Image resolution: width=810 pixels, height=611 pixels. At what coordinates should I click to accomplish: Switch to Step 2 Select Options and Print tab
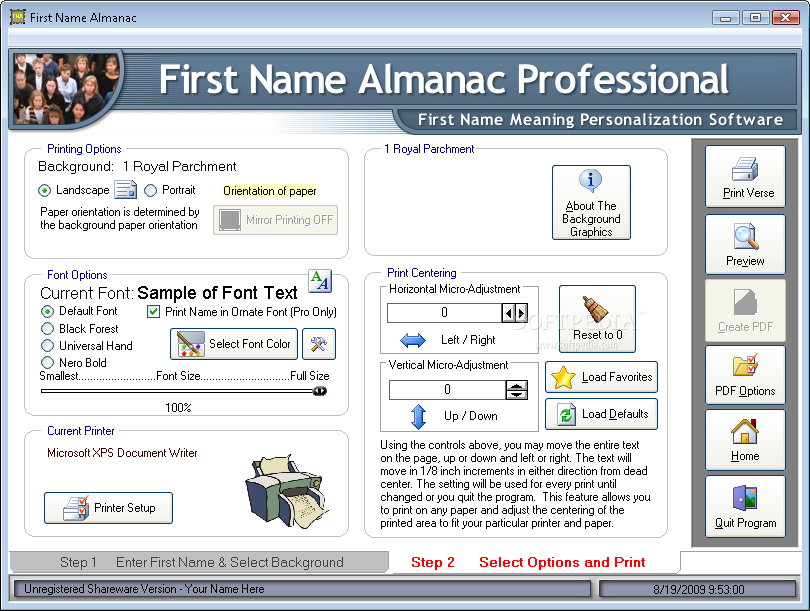(x=535, y=562)
